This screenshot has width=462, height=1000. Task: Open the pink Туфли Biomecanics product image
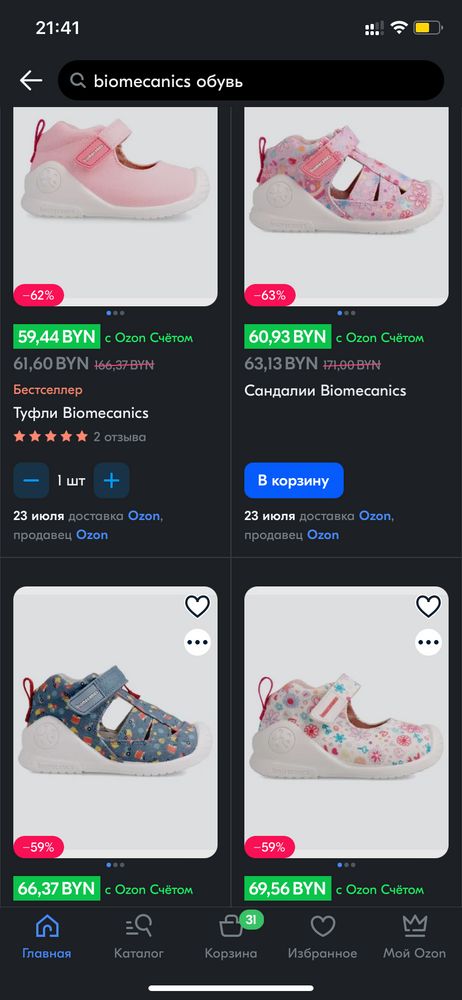[116, 206]
